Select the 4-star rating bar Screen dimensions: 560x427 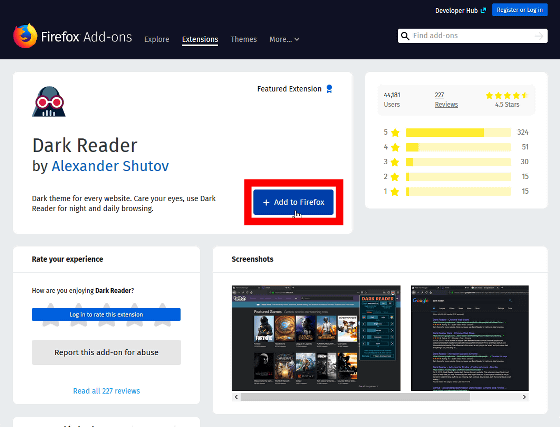[458, 147]
